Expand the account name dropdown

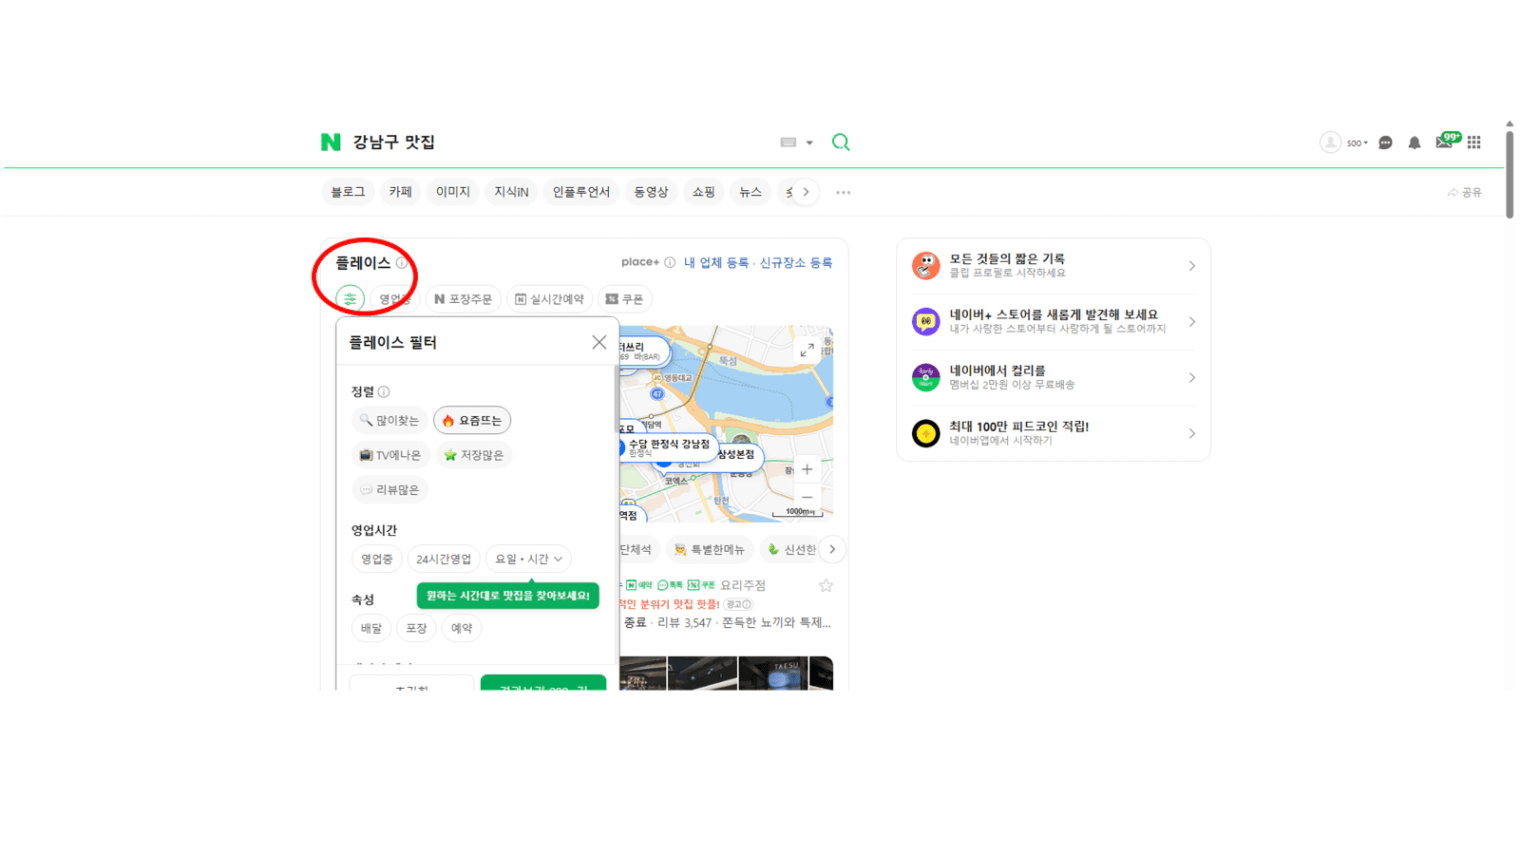click(1356, 143)
